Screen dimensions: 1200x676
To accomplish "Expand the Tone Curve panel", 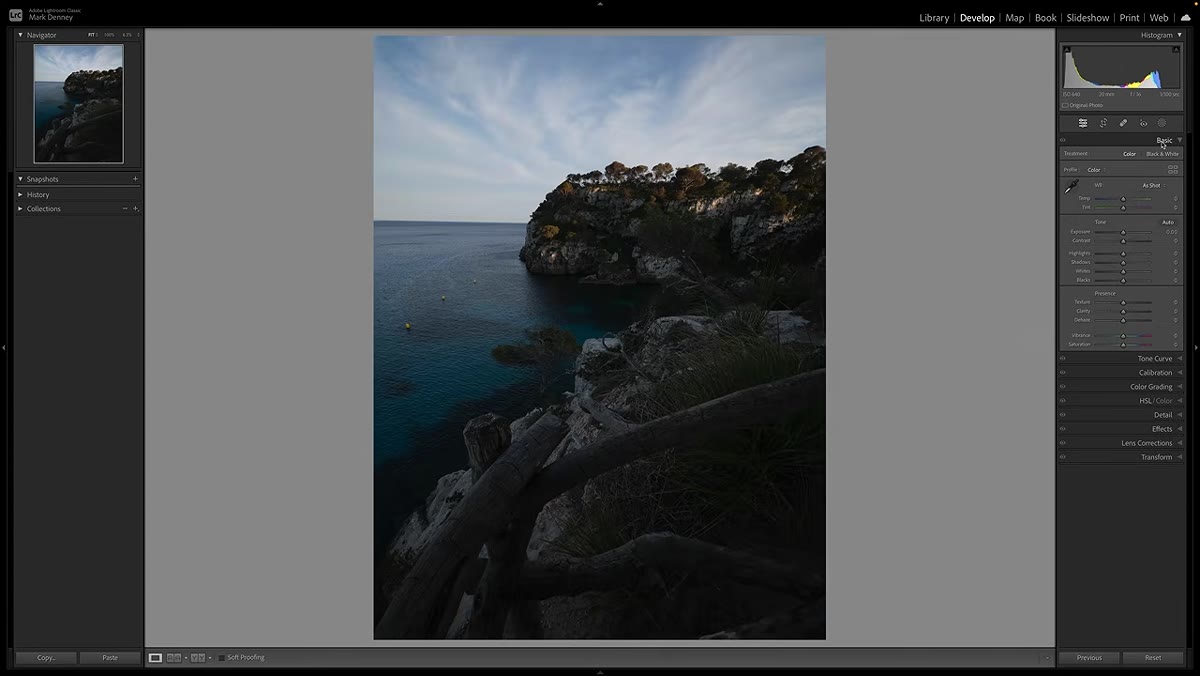I will click(1180, 358).
